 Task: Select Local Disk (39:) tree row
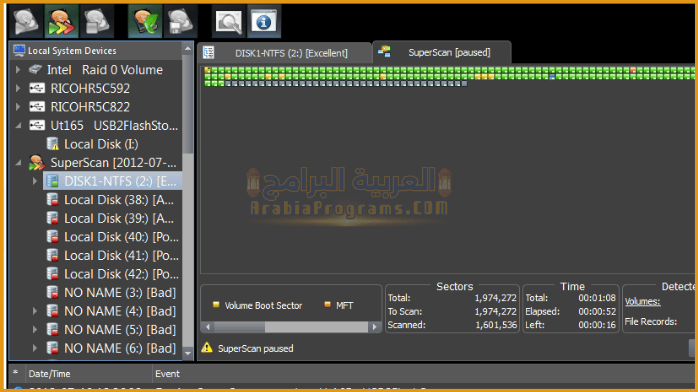[x=113, y=218]
